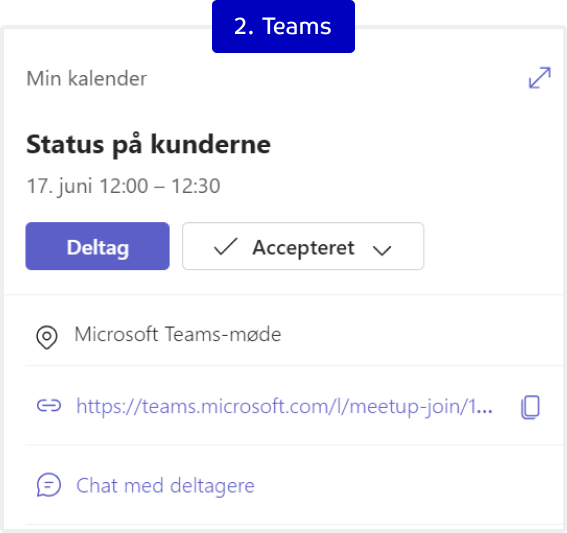Join the meeting with the Deltag button
Viewport: 567px width, 533px height.
pos(98,246)
